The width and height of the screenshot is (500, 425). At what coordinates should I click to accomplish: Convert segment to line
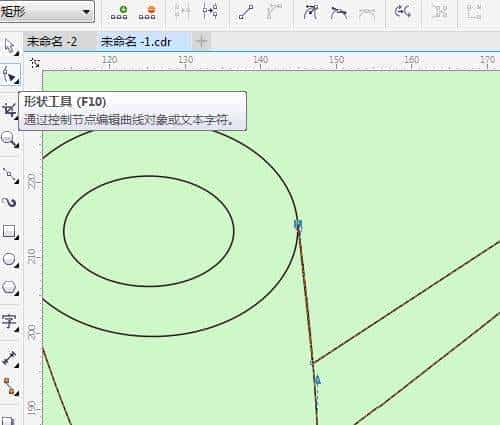tap(246, 12)
